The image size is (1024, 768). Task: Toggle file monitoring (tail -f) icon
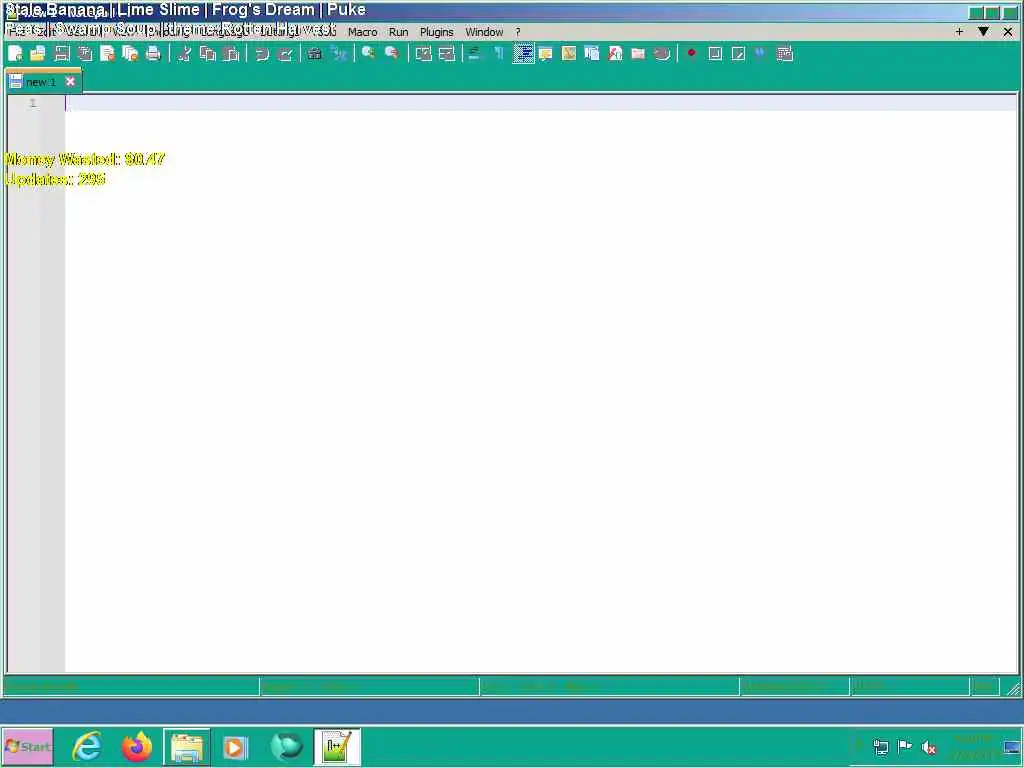coord(662,54)
